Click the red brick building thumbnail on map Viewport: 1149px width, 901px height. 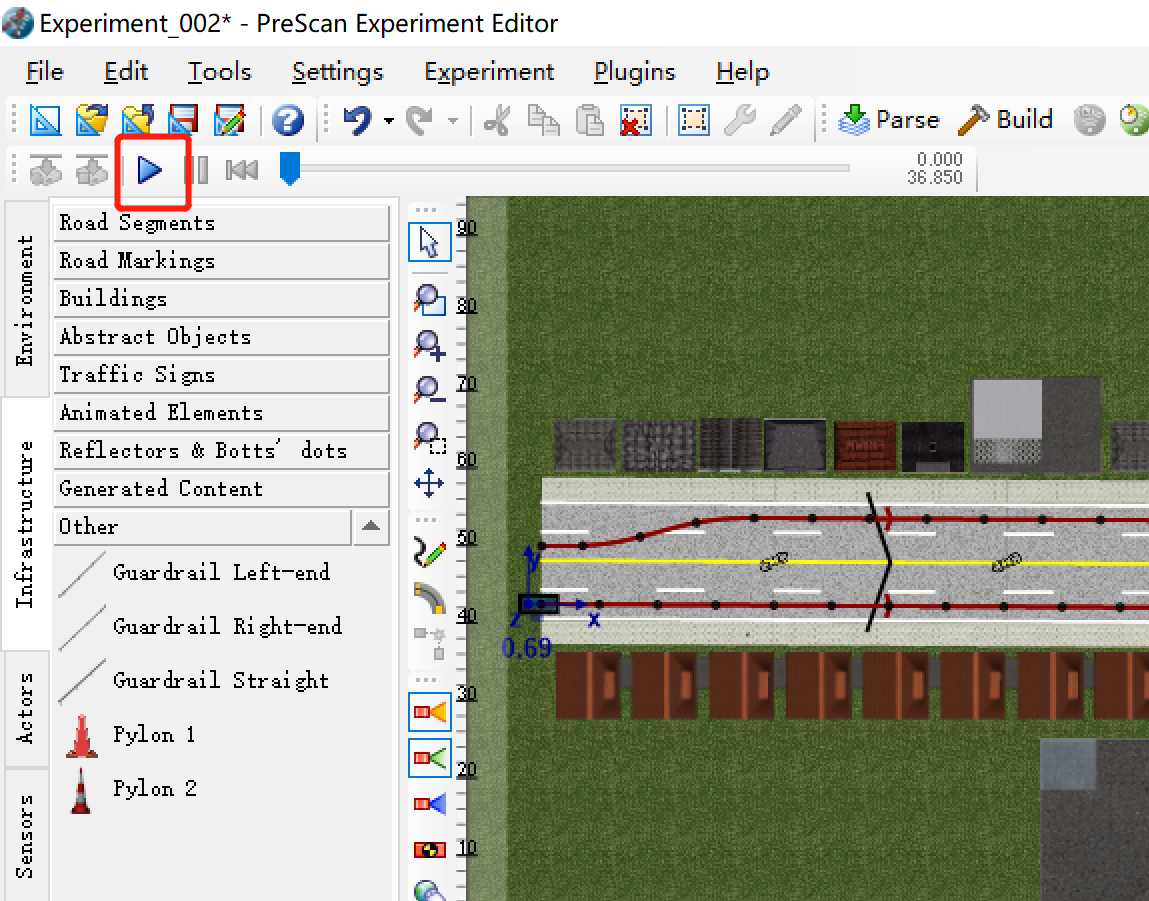tap(865, 446)
